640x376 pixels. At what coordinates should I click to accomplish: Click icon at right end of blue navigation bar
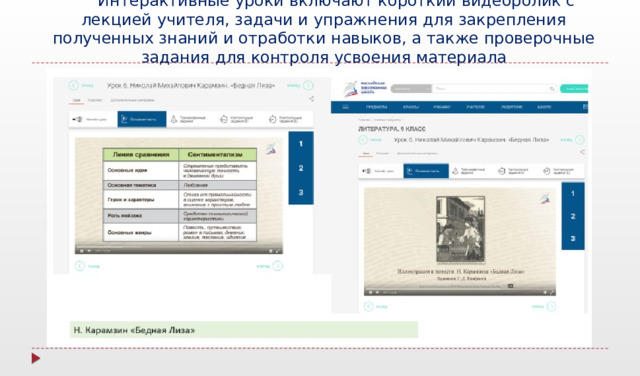pyautogui.click(x=585, y=107)
